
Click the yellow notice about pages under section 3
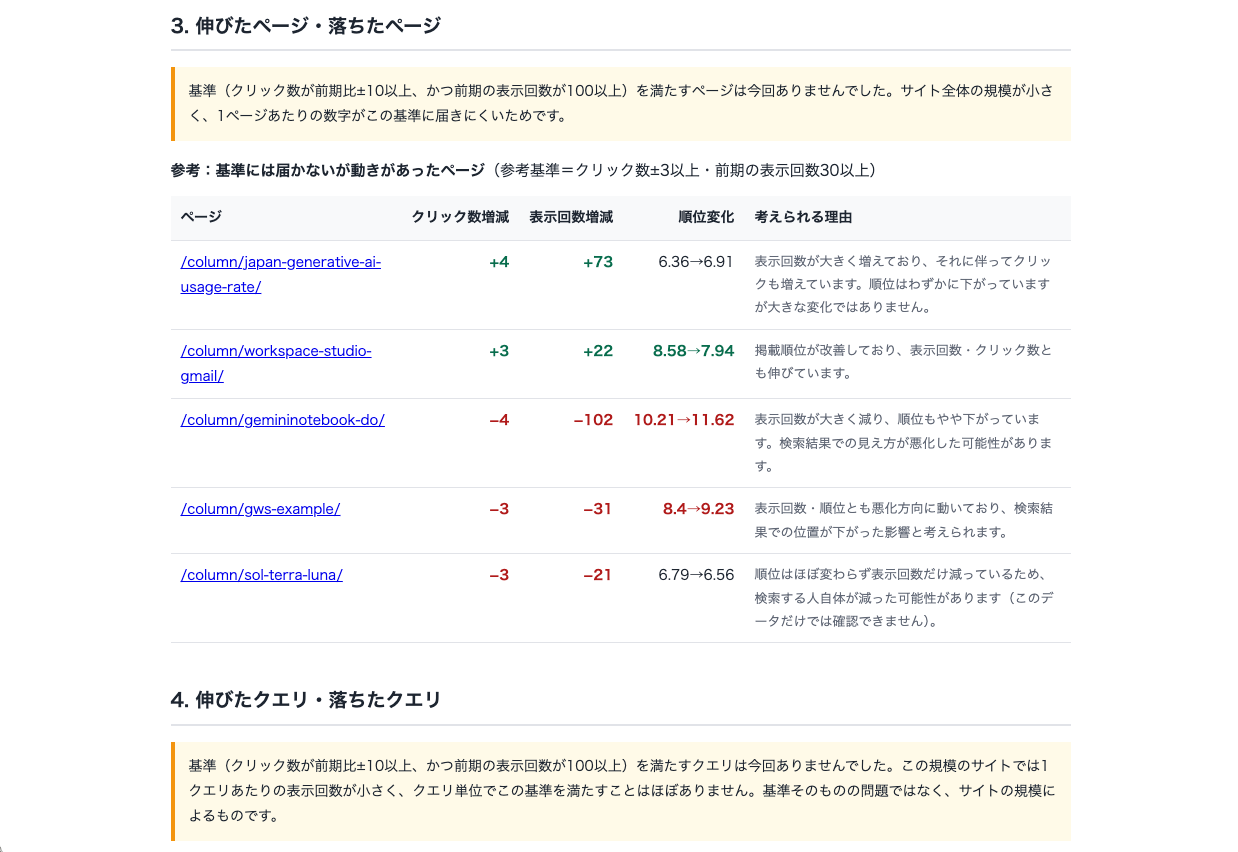(x=621, y=104)
